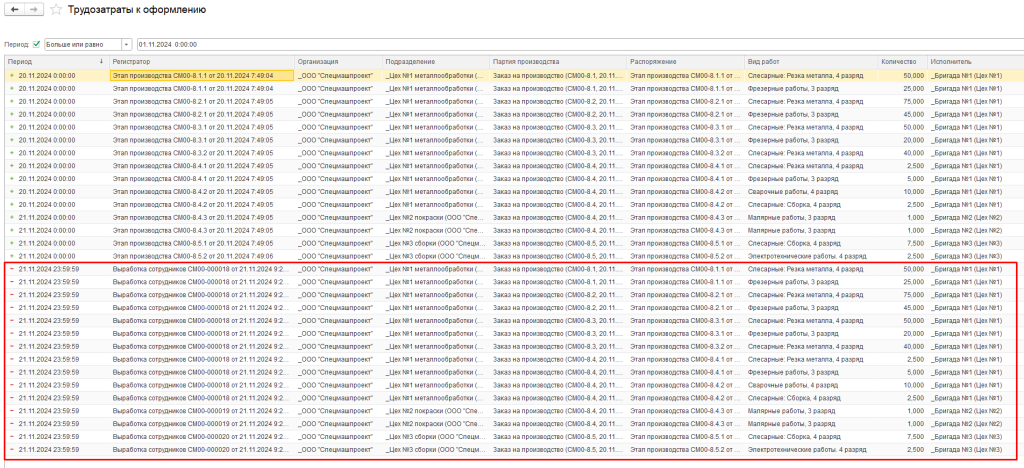The width and height of the screenshot is (1024, 468).
Task: Click the Подразделение column header
Action: 435,61
